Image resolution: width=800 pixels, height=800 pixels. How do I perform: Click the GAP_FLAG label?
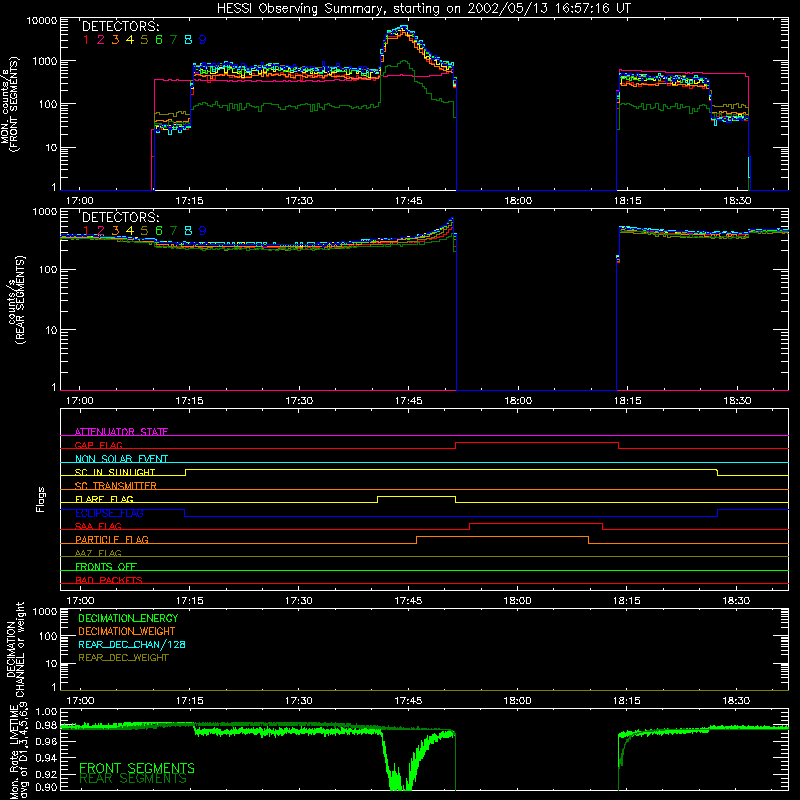(98, 445)
